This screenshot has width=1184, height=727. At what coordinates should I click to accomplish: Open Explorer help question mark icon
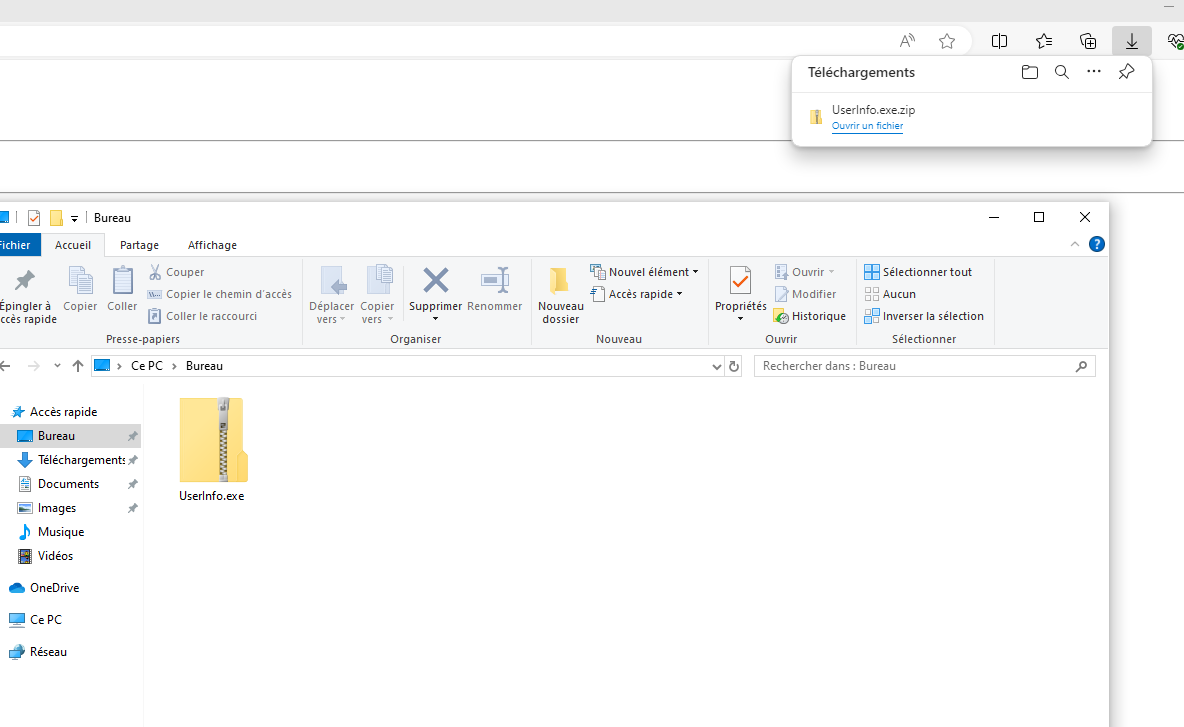pos(1096,244)
